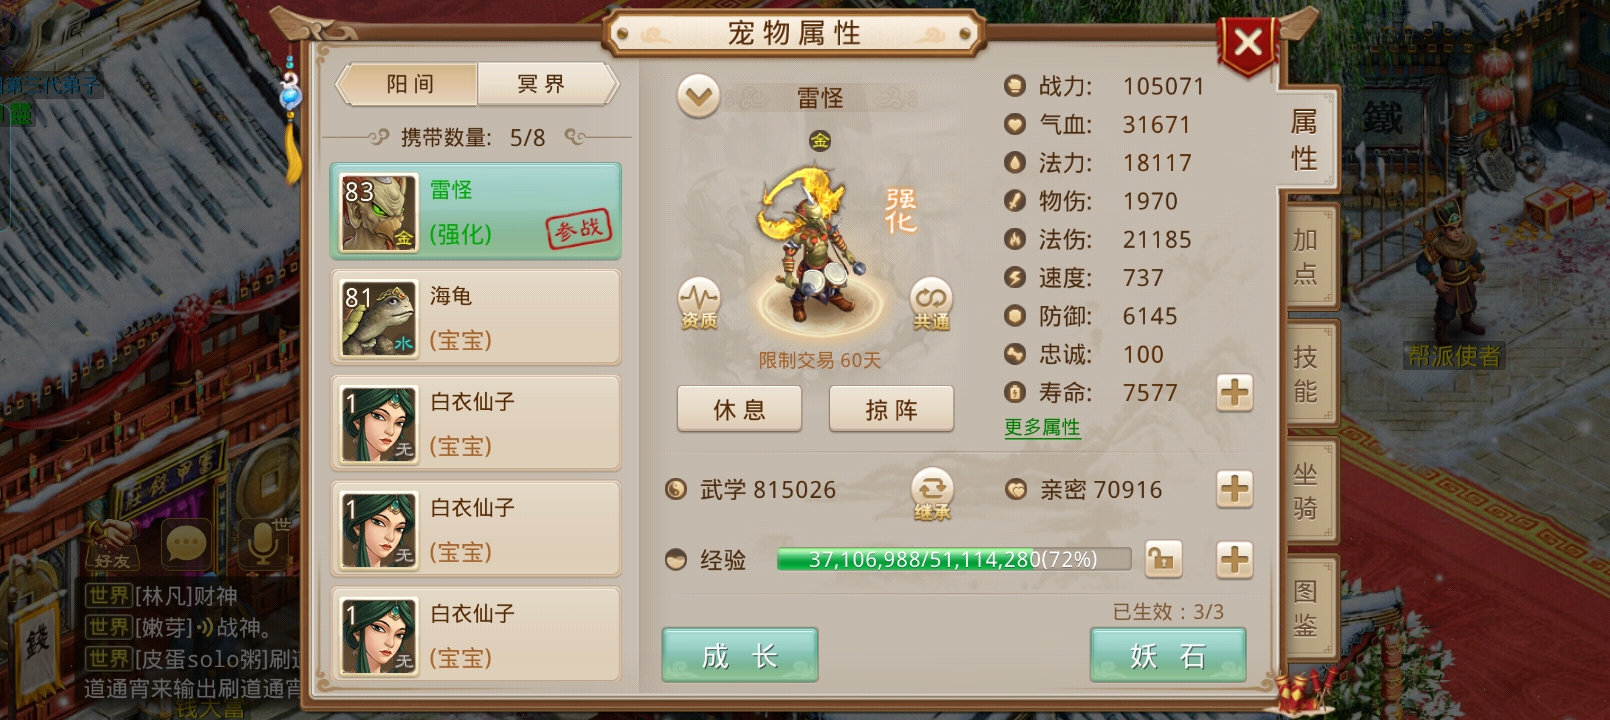Click the green experience progress bar

point(954,559)
